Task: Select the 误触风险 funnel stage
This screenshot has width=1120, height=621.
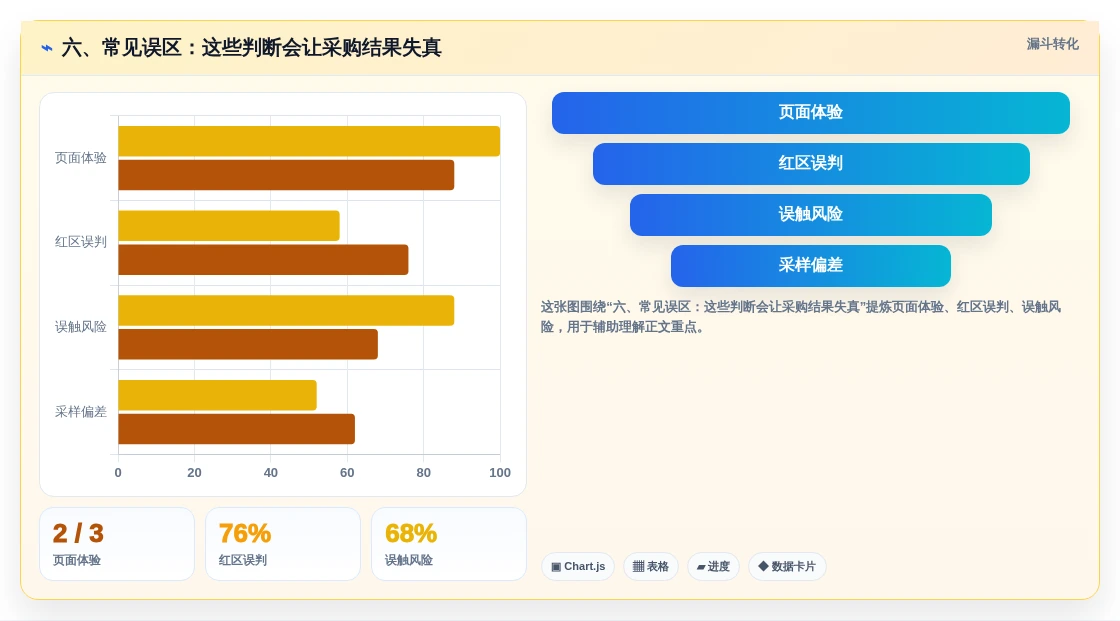Action: pos(811,215)
